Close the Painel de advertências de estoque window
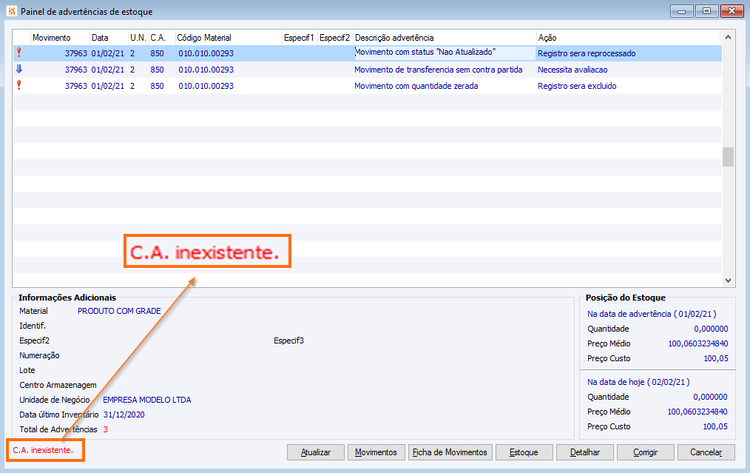 point(732,11)
